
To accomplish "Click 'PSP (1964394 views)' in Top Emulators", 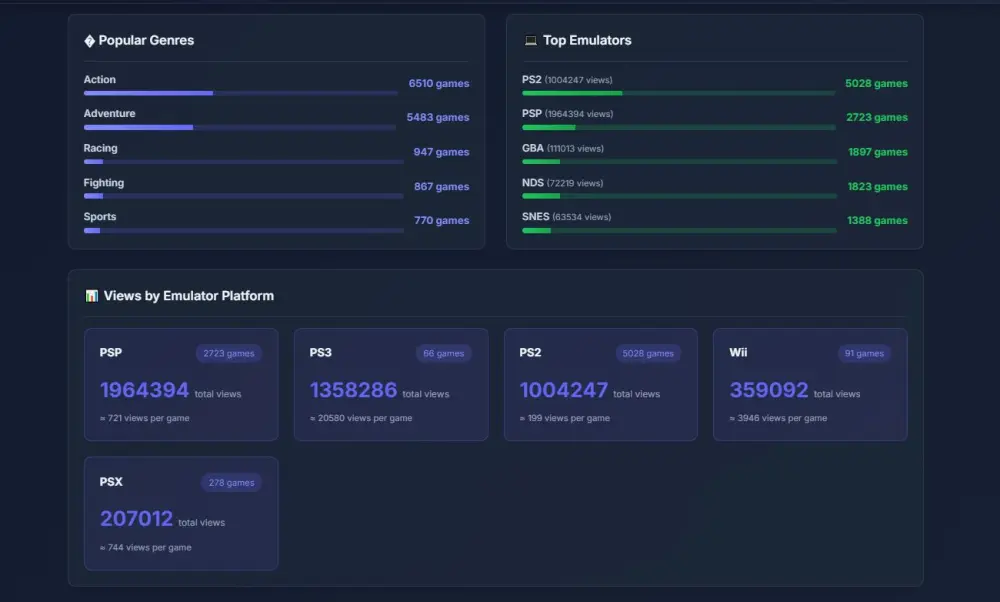I will point(568,114).
